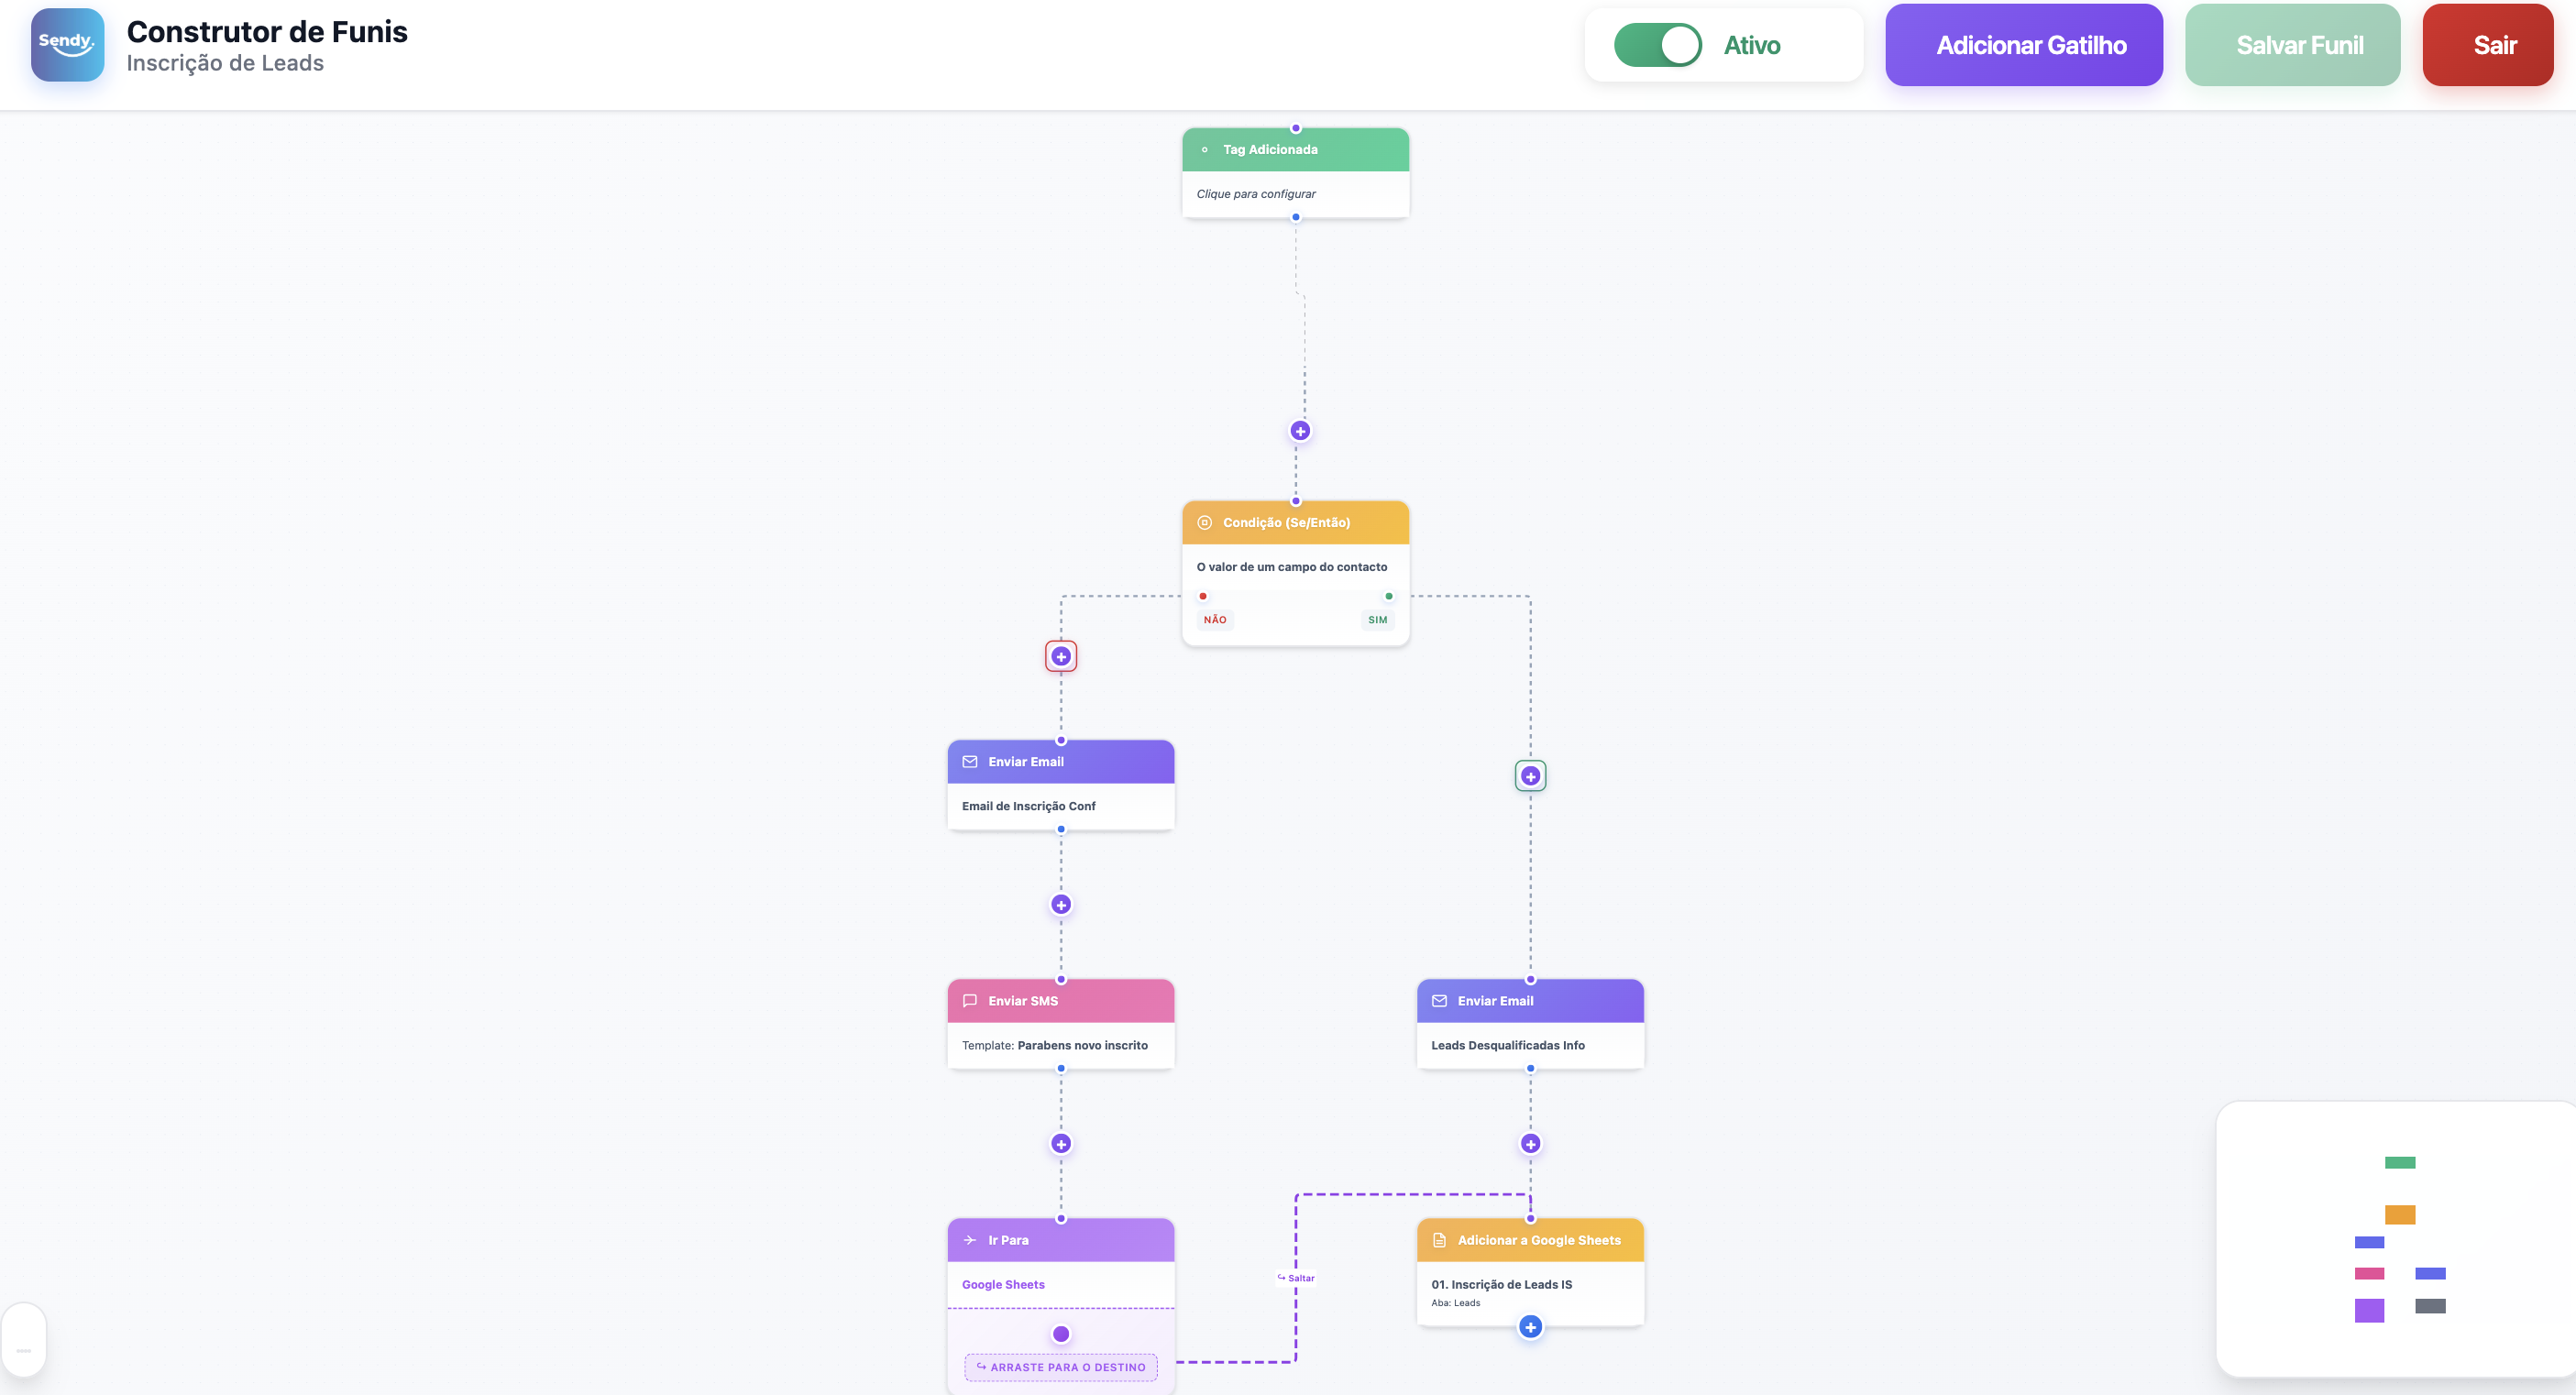Toggle the Ativo funnel switch
Viewport: 2576px width, 1395px height.
pos(1657,45)
